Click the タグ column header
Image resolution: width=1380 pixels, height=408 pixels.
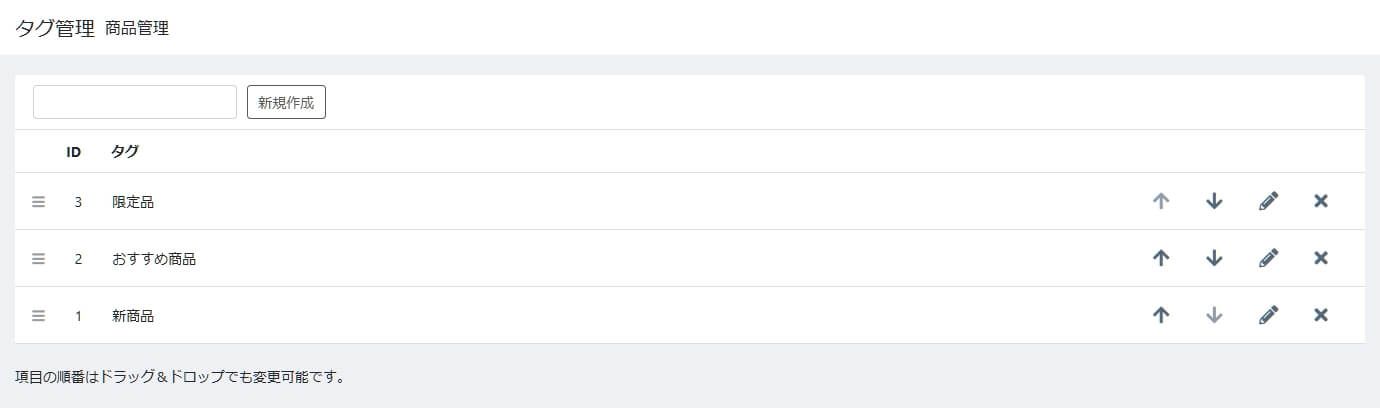(125, 152)
